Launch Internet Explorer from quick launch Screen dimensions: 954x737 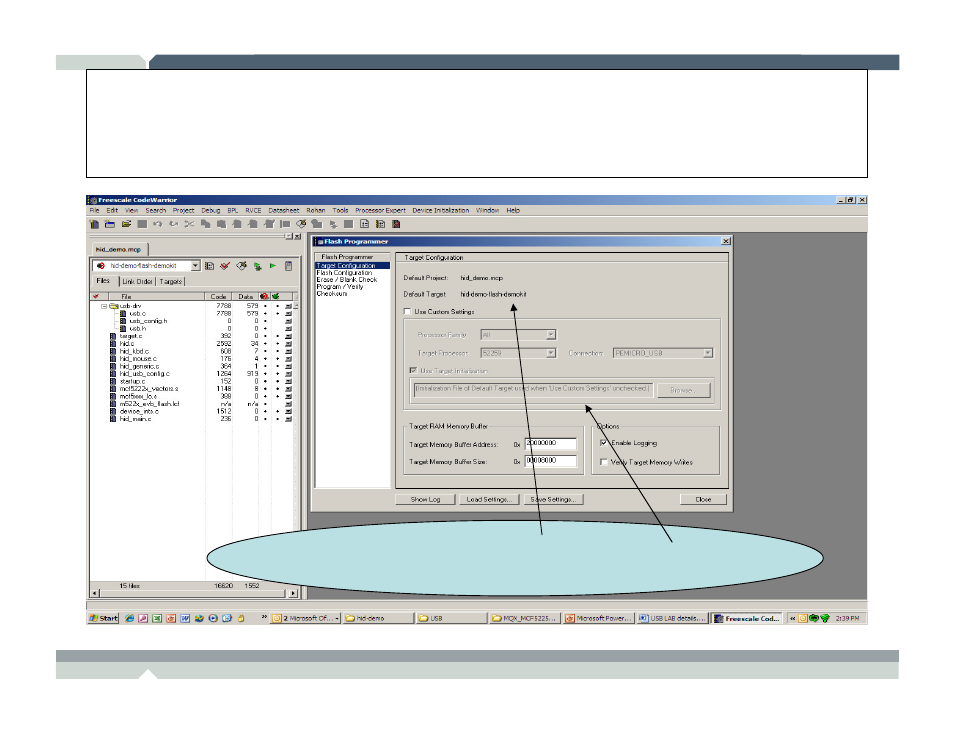(129, 618)
